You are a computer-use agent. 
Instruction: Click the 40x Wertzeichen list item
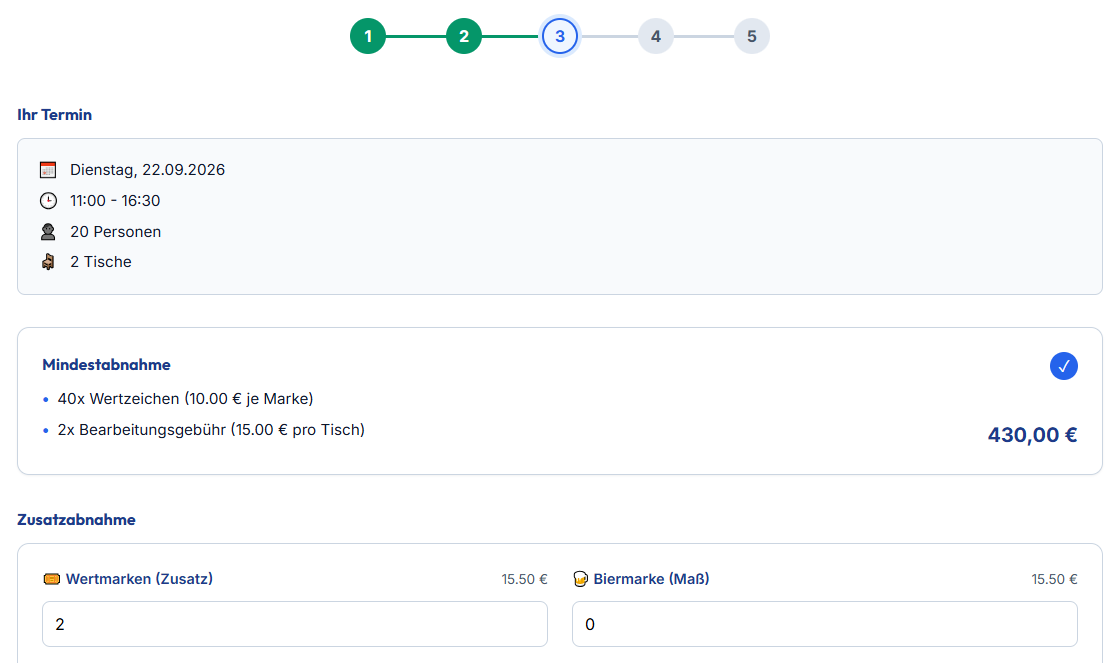point(185,399)
